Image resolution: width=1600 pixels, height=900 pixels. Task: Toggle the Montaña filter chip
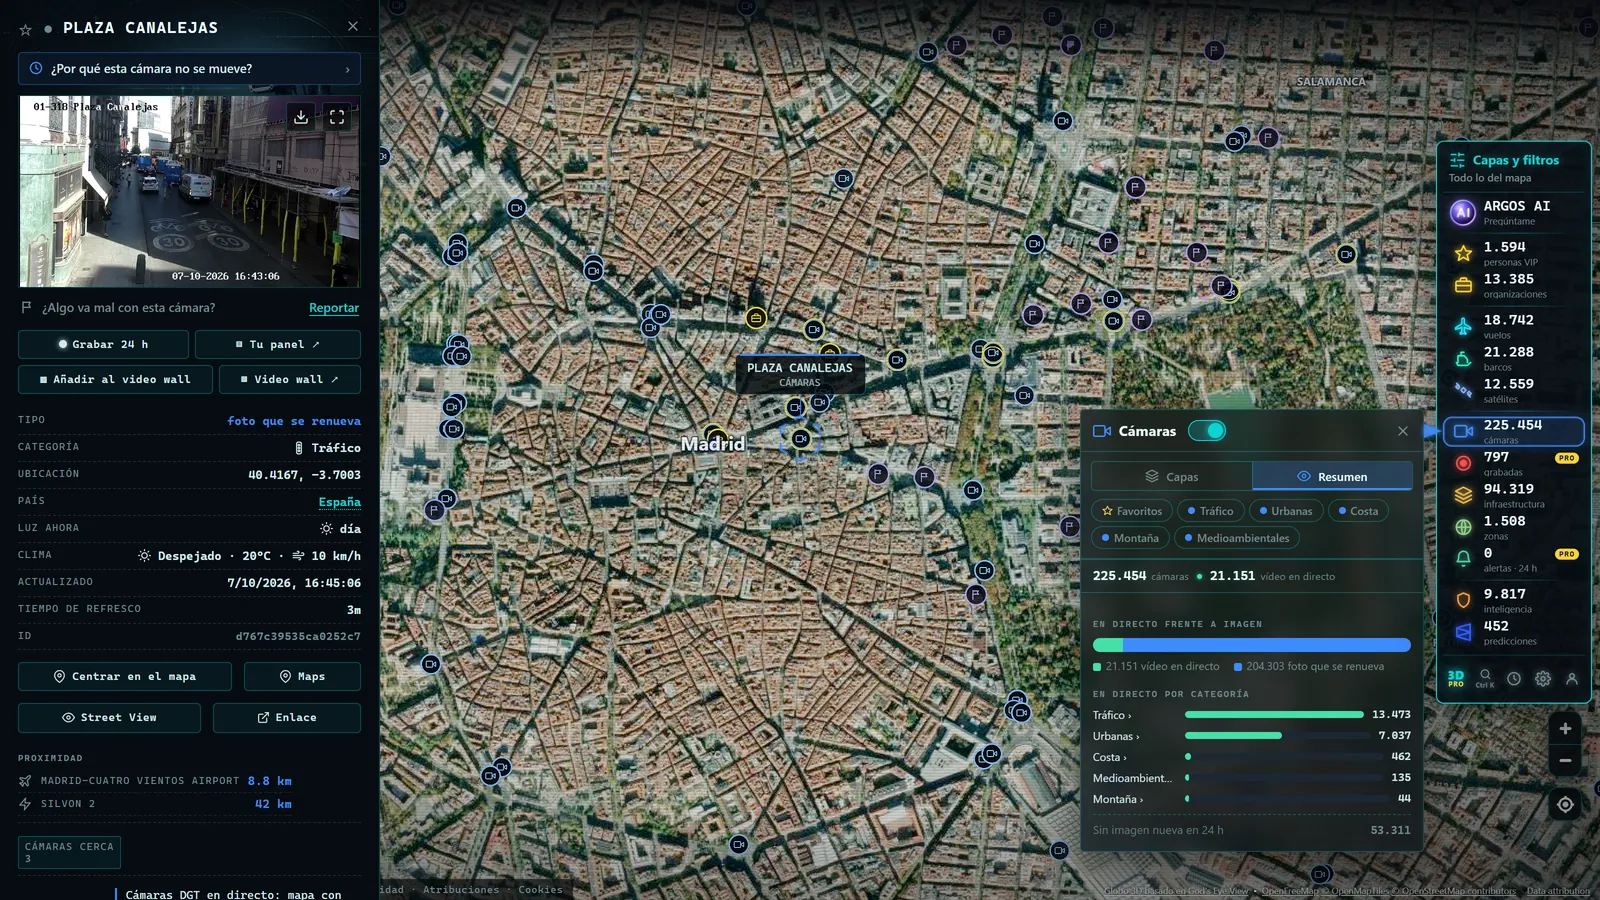tap(1130, 538)
